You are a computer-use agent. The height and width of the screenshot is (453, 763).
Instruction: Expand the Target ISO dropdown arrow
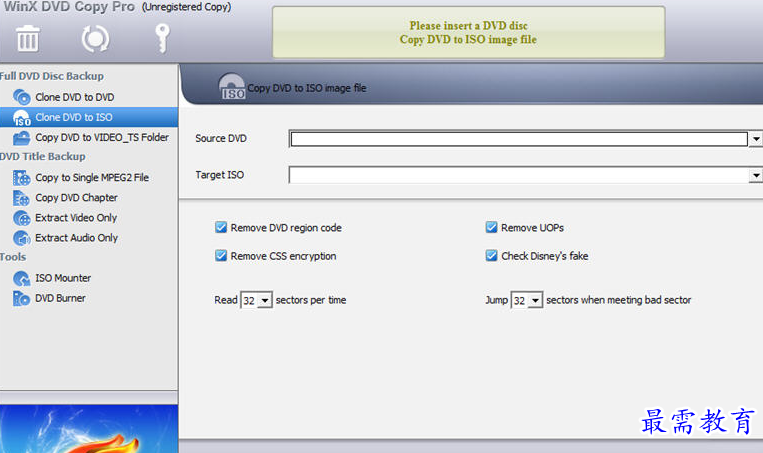pyautogui.click(x=756, y=175)
